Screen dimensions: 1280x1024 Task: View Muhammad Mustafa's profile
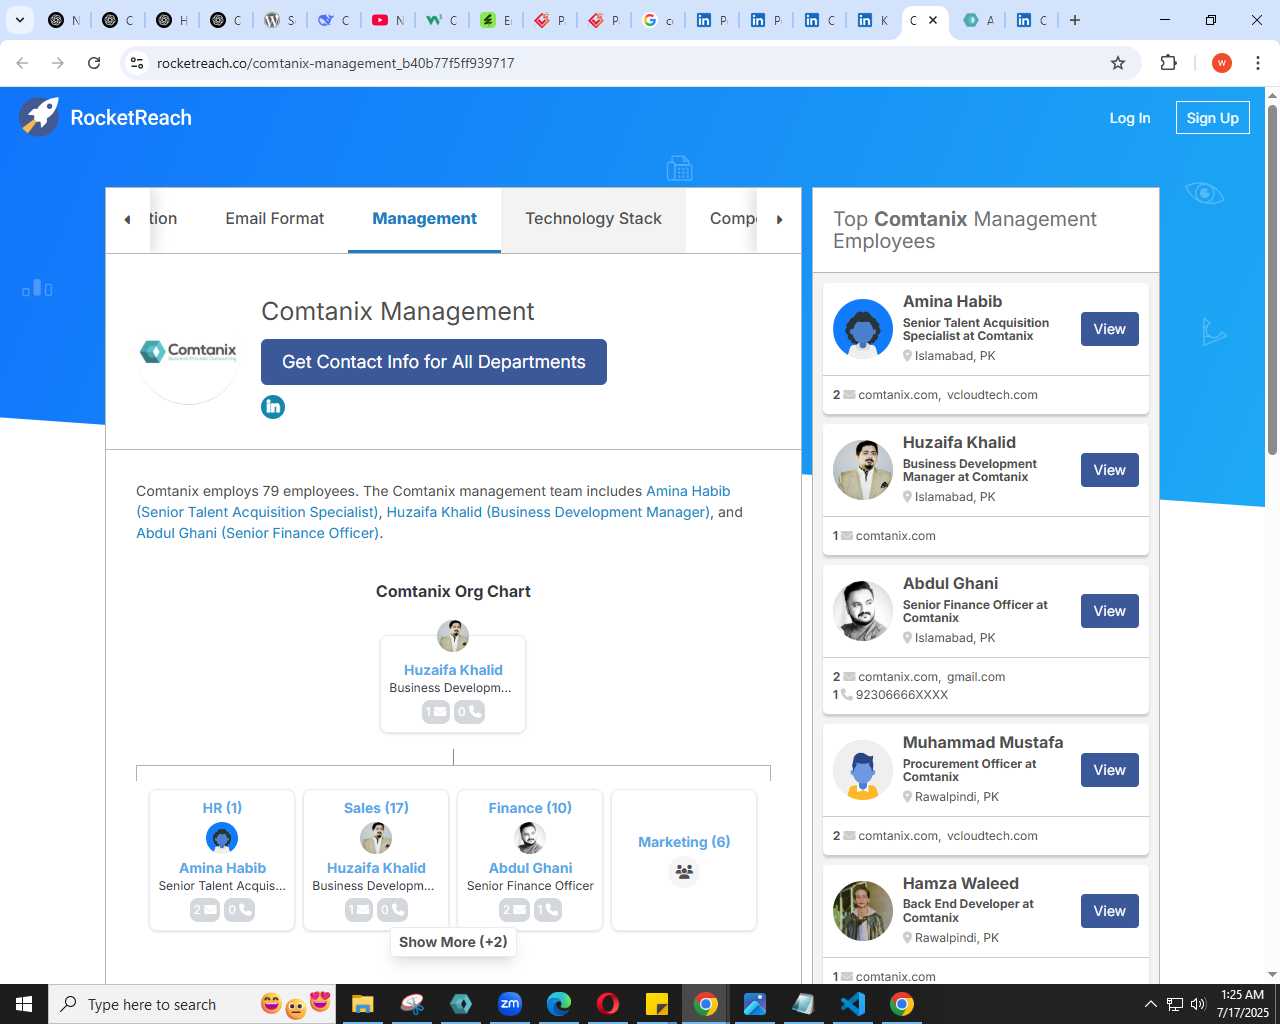(x=1109, y=770)
